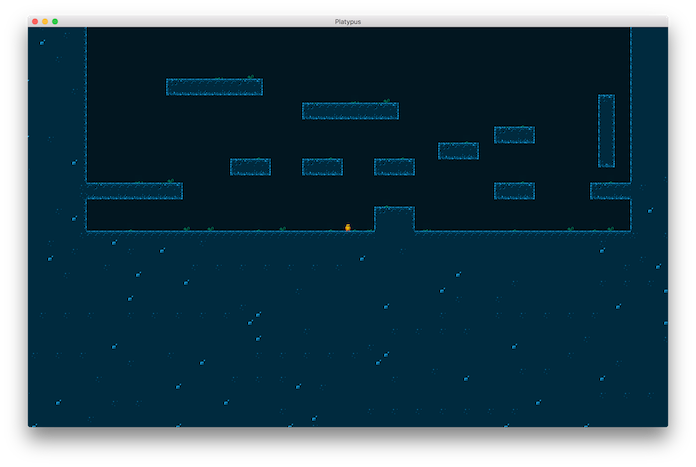696x467 pixels.
Task: Click the grass tuft on the top-left long platform
Action: pos(250,77)
